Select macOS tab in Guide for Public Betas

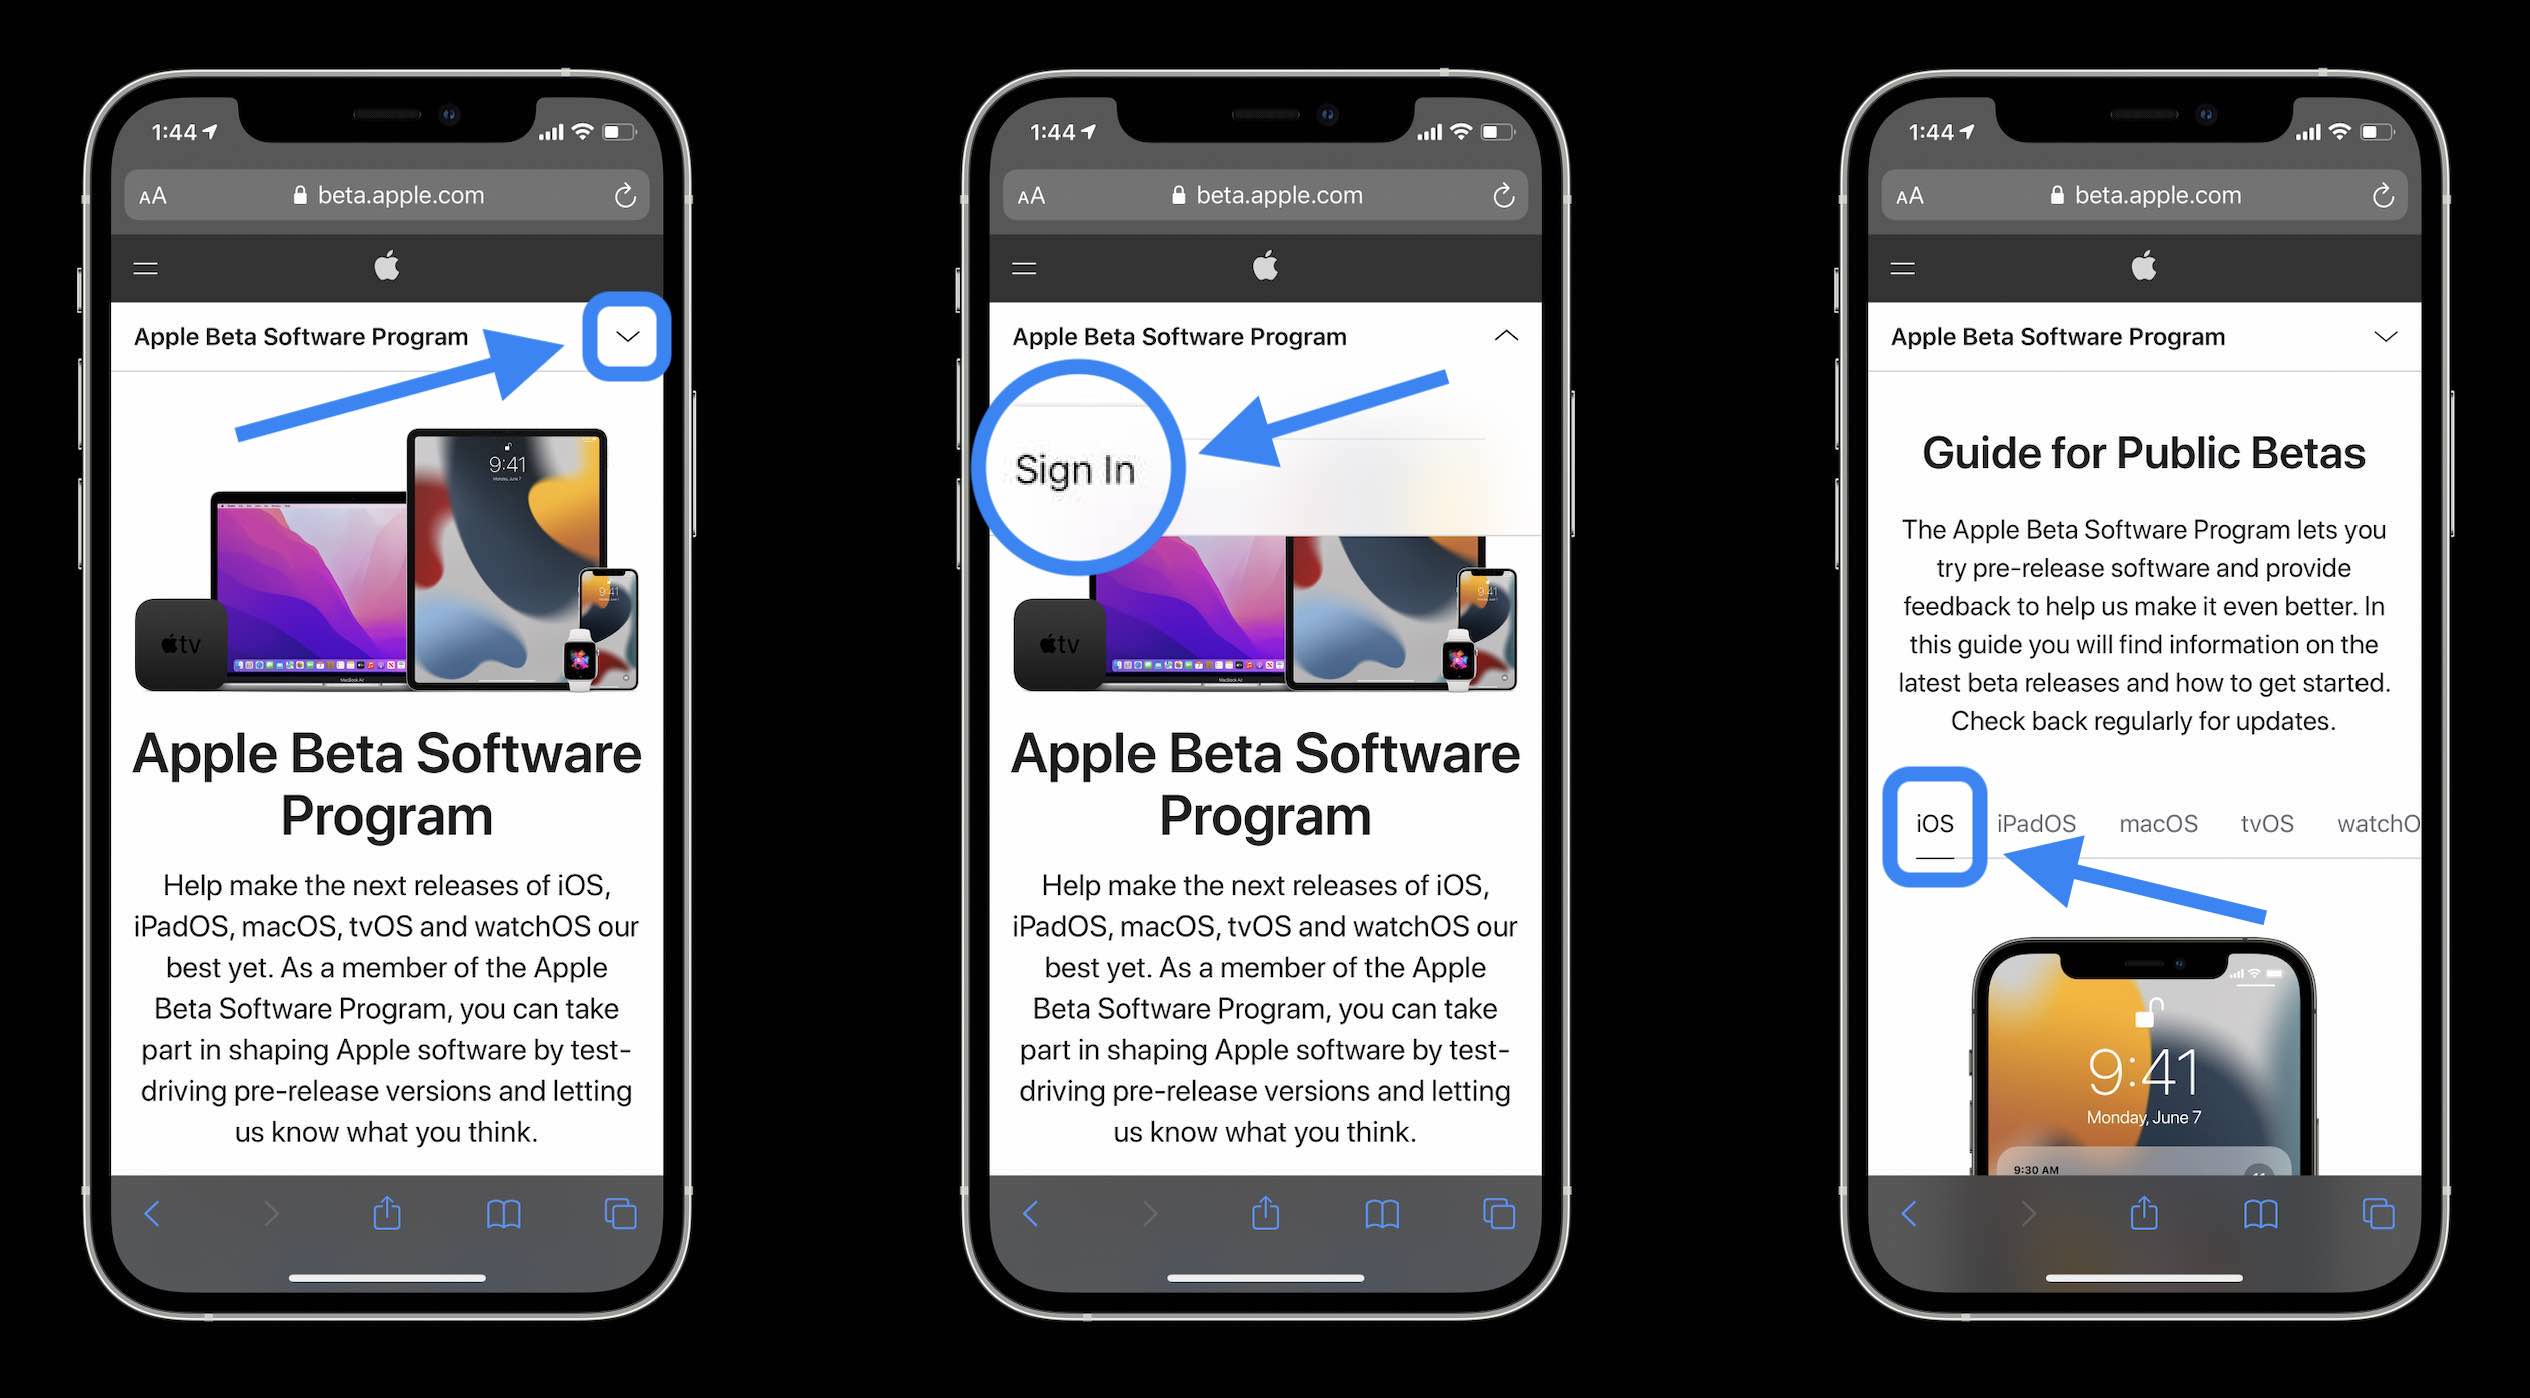click(x=2157, y=821)
